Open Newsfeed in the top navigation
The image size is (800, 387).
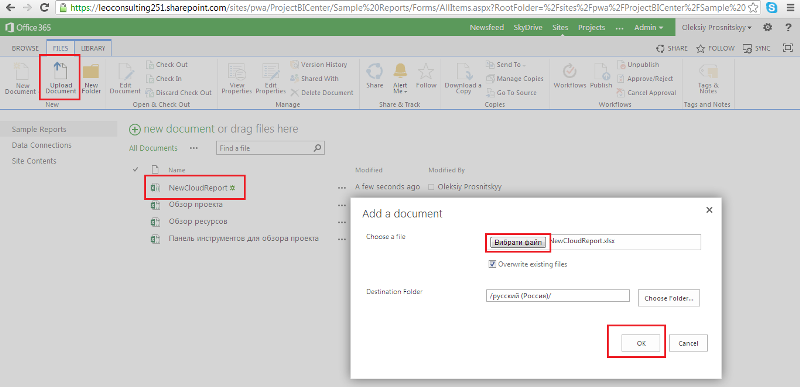[x=487, y=28]
